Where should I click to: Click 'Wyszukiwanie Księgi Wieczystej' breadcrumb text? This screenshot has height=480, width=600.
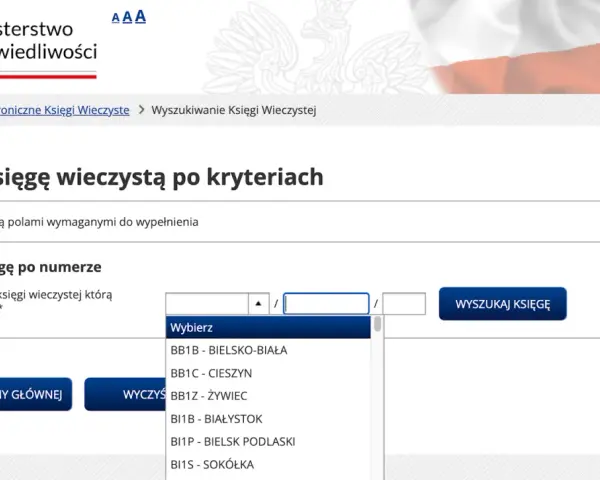pyautogui.click(x=234, y=110)
